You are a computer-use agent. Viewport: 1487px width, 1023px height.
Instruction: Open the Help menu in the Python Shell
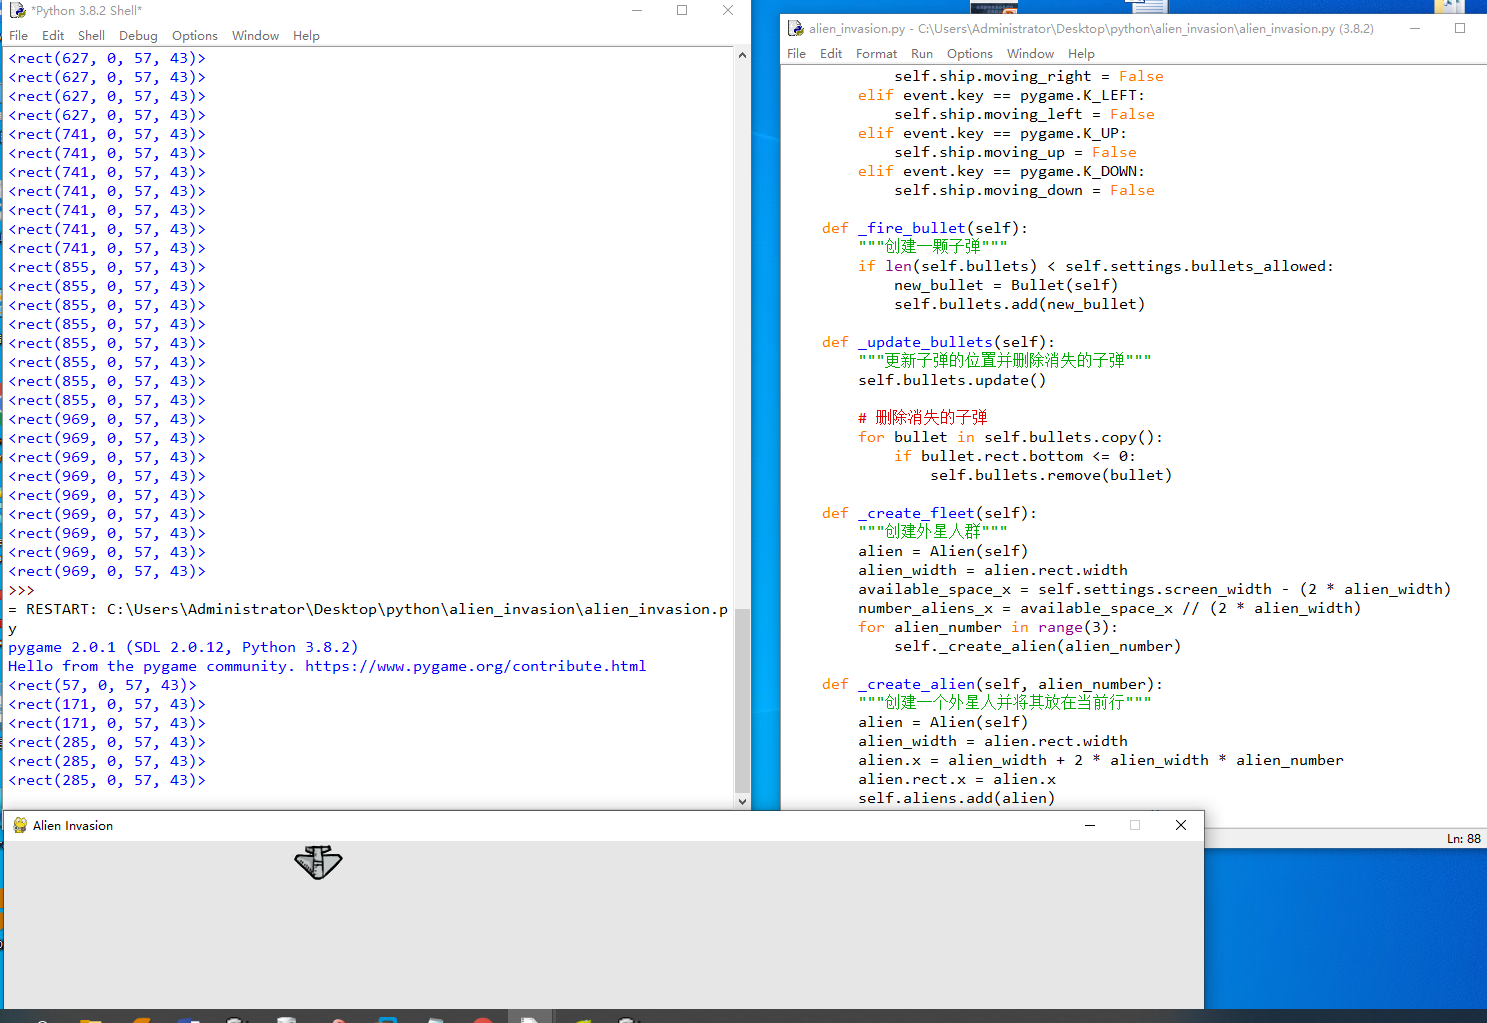point(306,35)
